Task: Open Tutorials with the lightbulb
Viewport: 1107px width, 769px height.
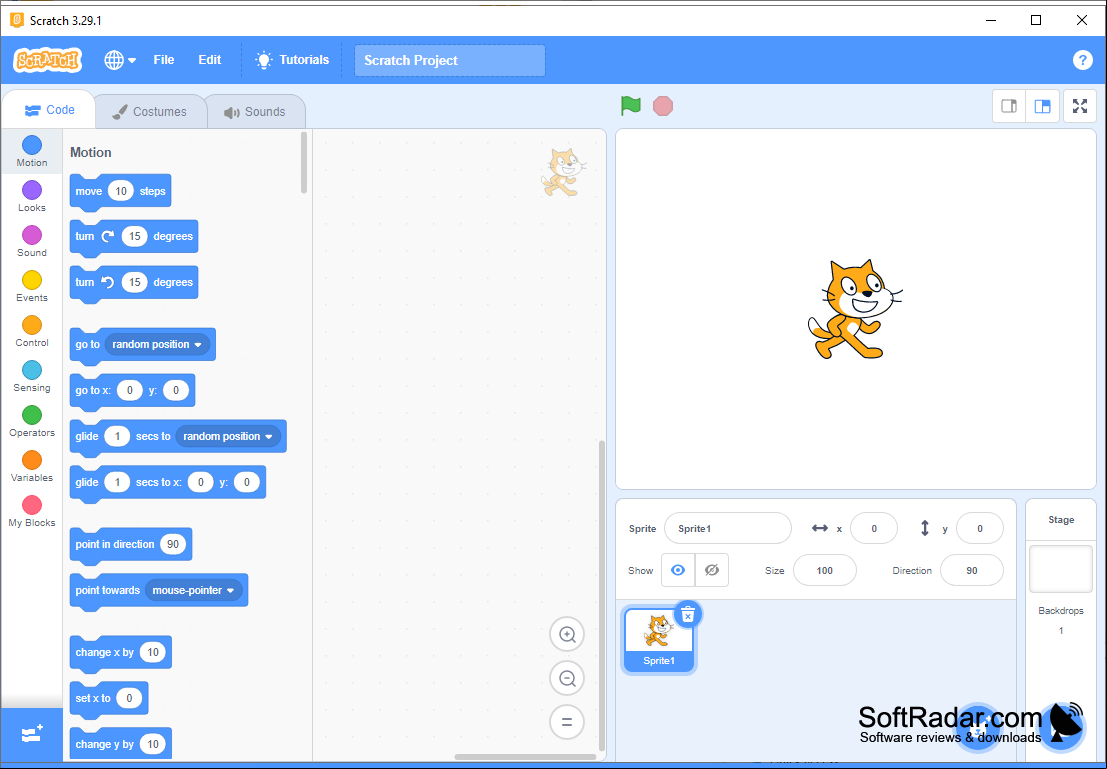Action: (x=292, y=60)
